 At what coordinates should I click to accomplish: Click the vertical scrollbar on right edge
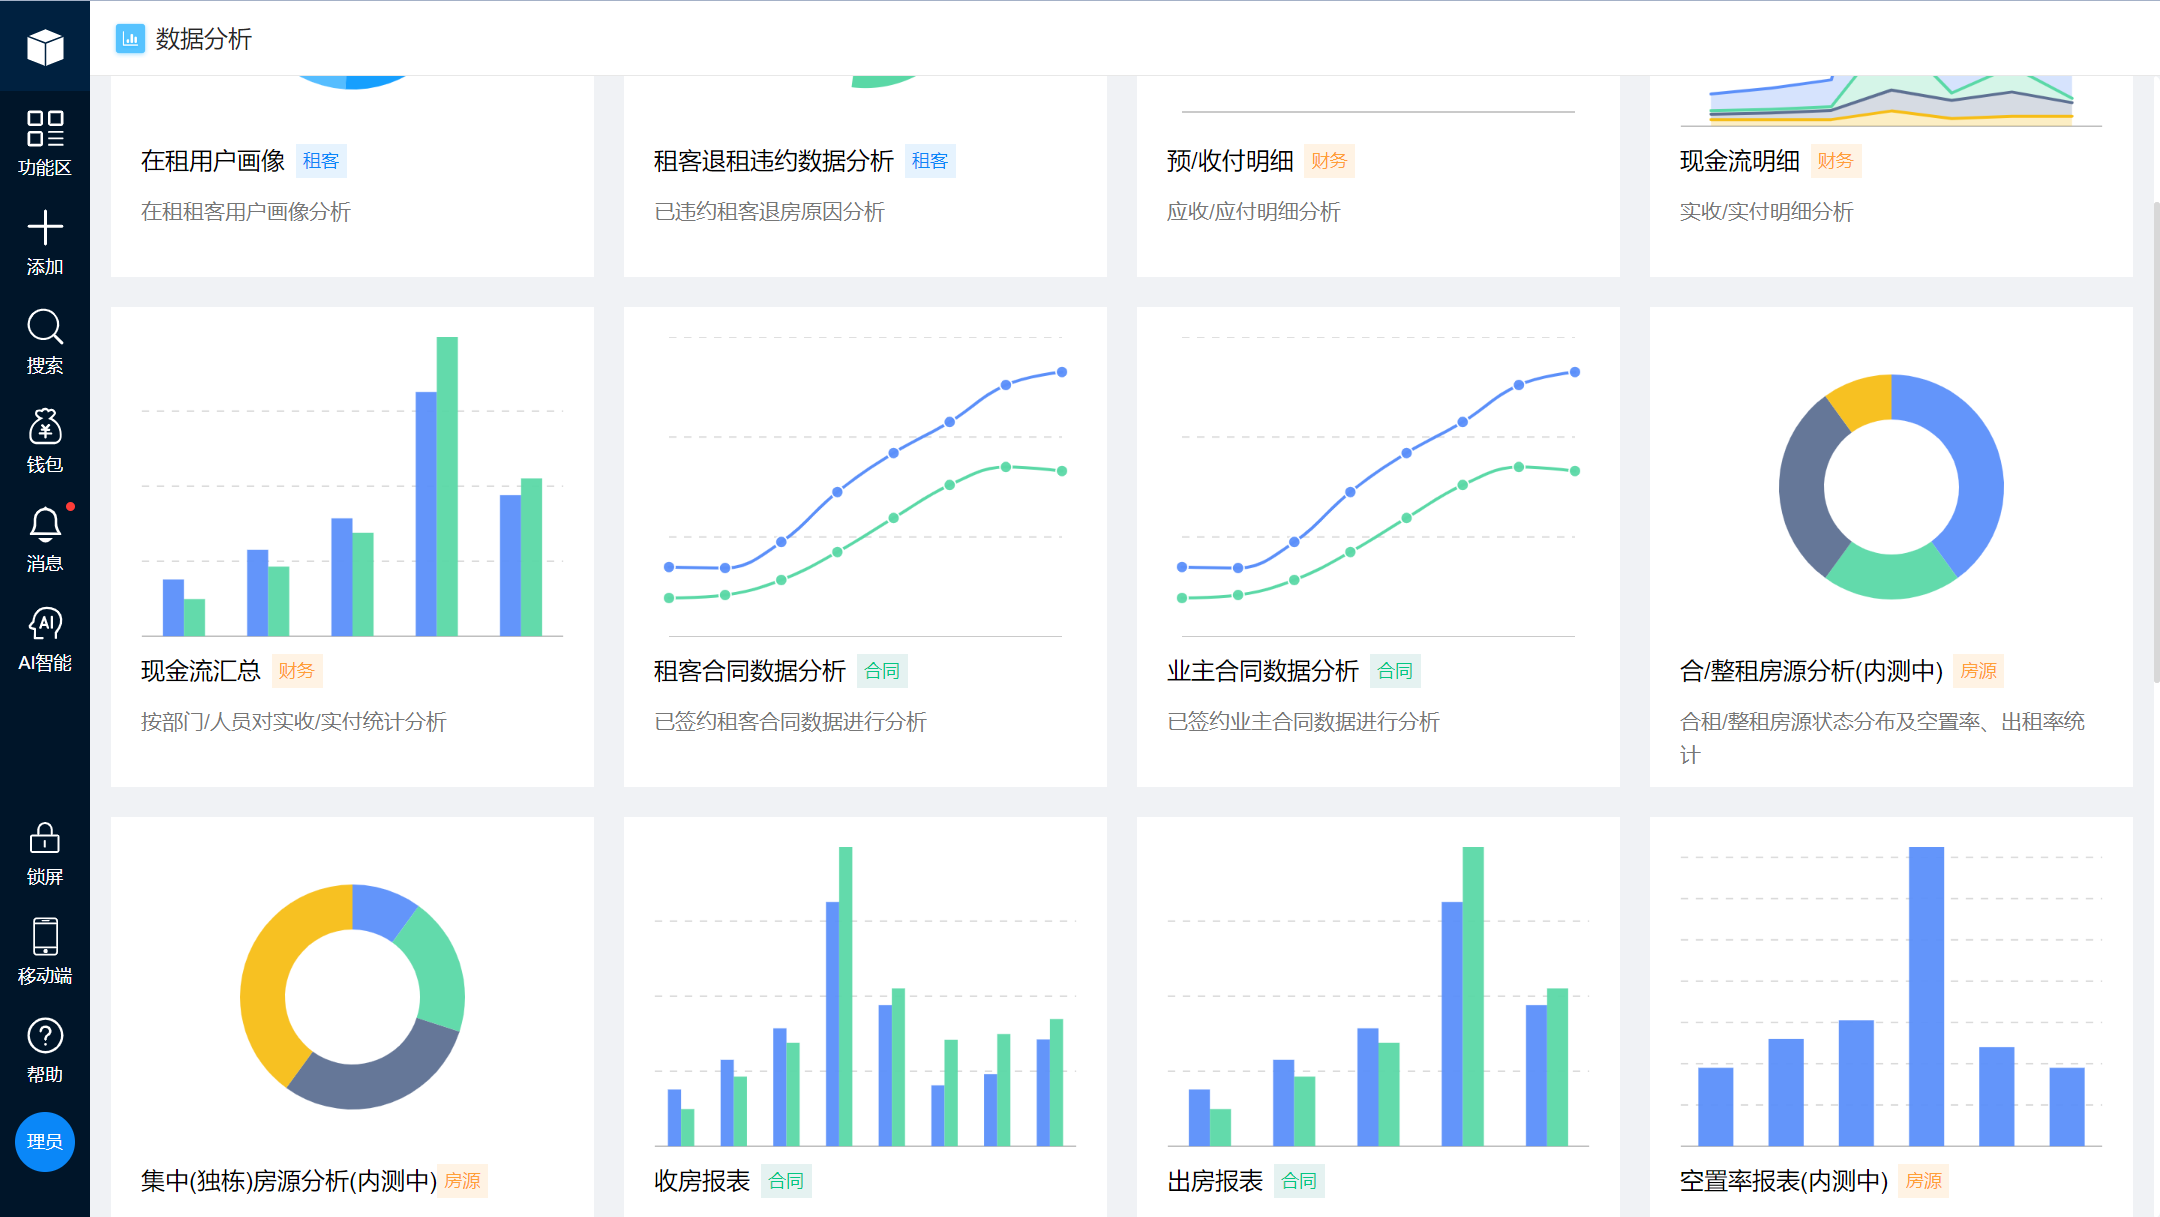tap(2156, 441)
